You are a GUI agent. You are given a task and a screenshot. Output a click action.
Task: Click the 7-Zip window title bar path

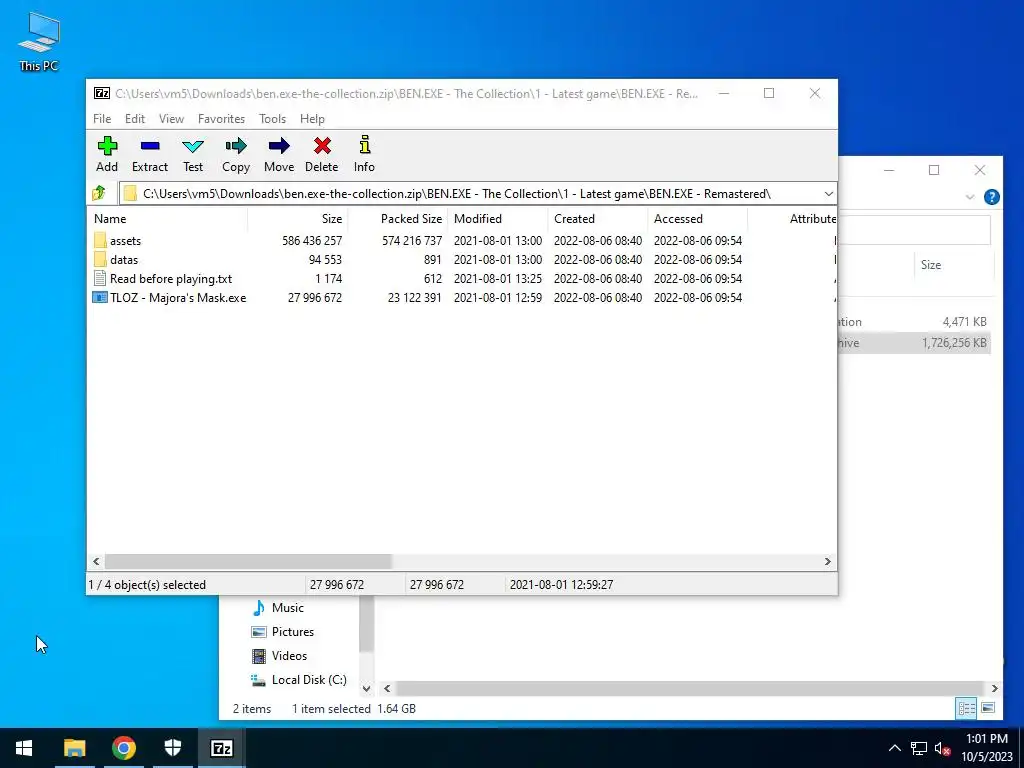[406, 93]
